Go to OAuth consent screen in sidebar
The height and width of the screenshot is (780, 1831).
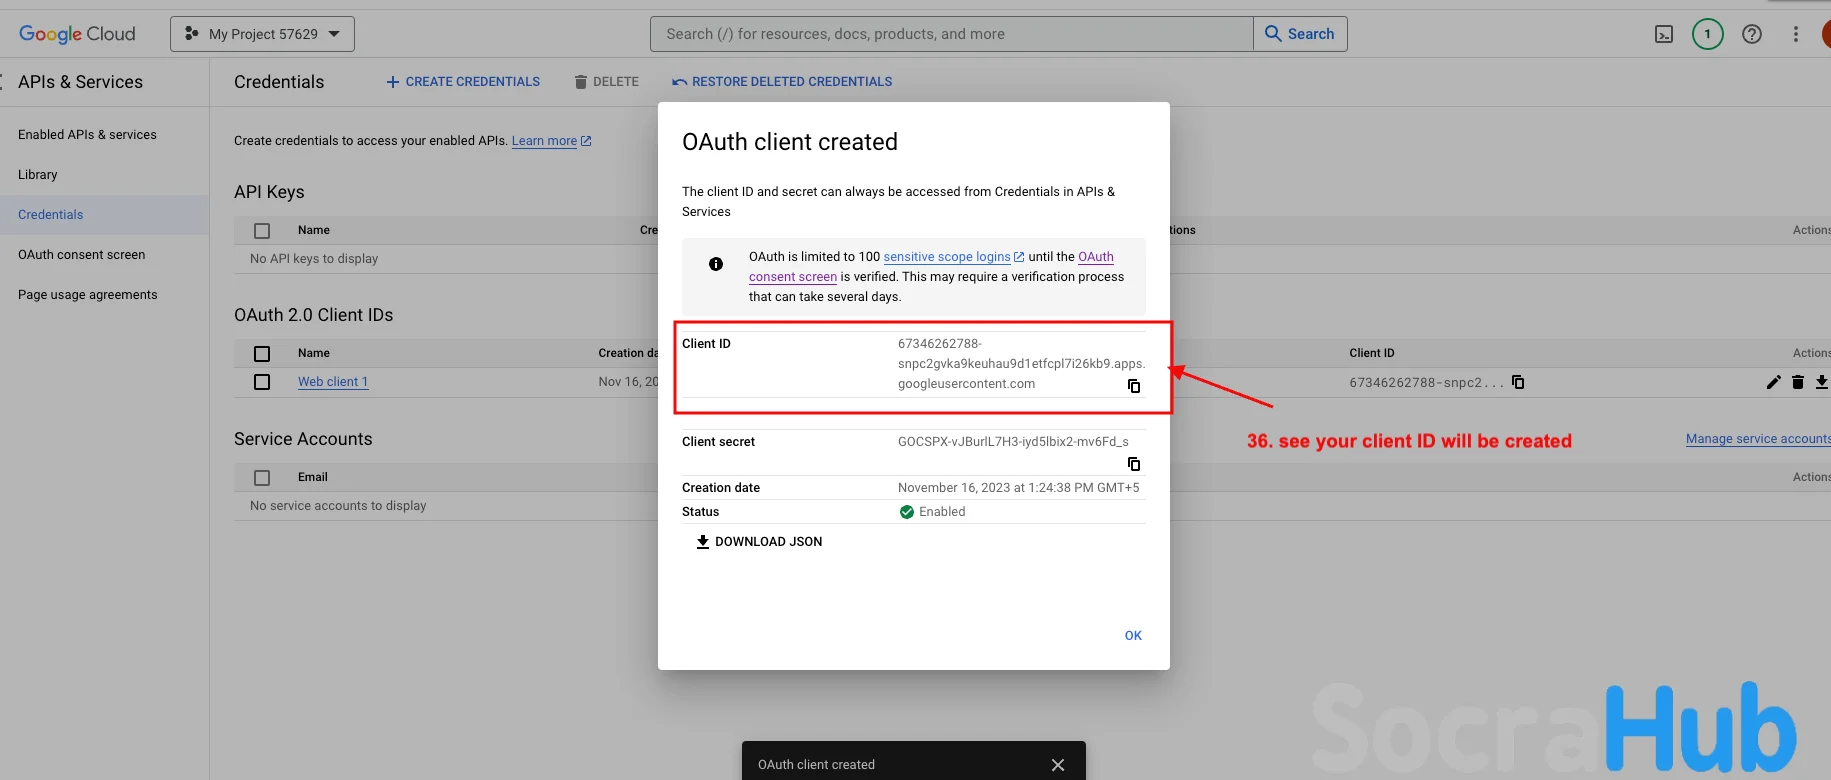click(82, 255)
